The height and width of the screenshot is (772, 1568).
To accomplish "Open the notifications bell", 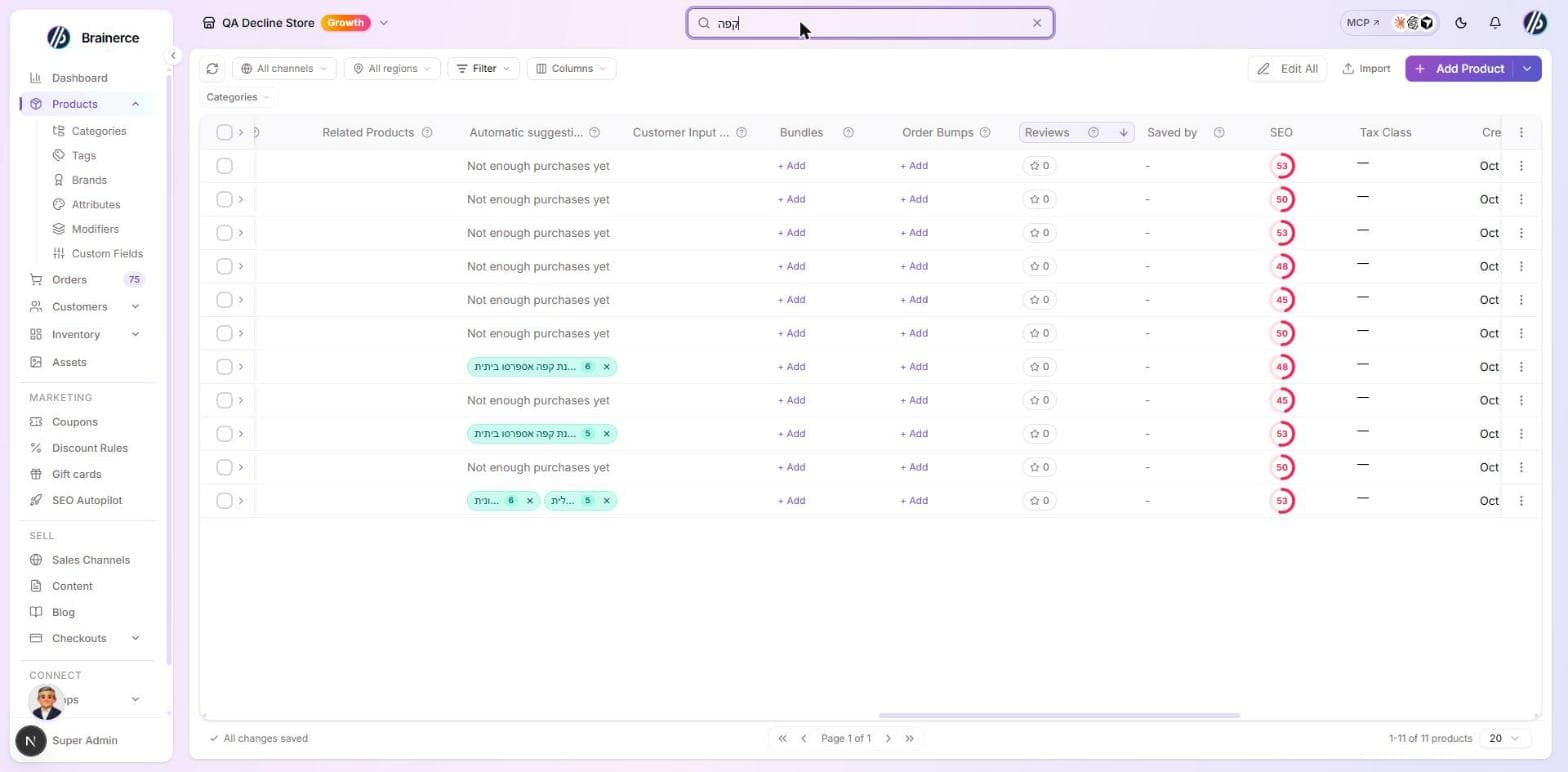I will coord(1495,23).
